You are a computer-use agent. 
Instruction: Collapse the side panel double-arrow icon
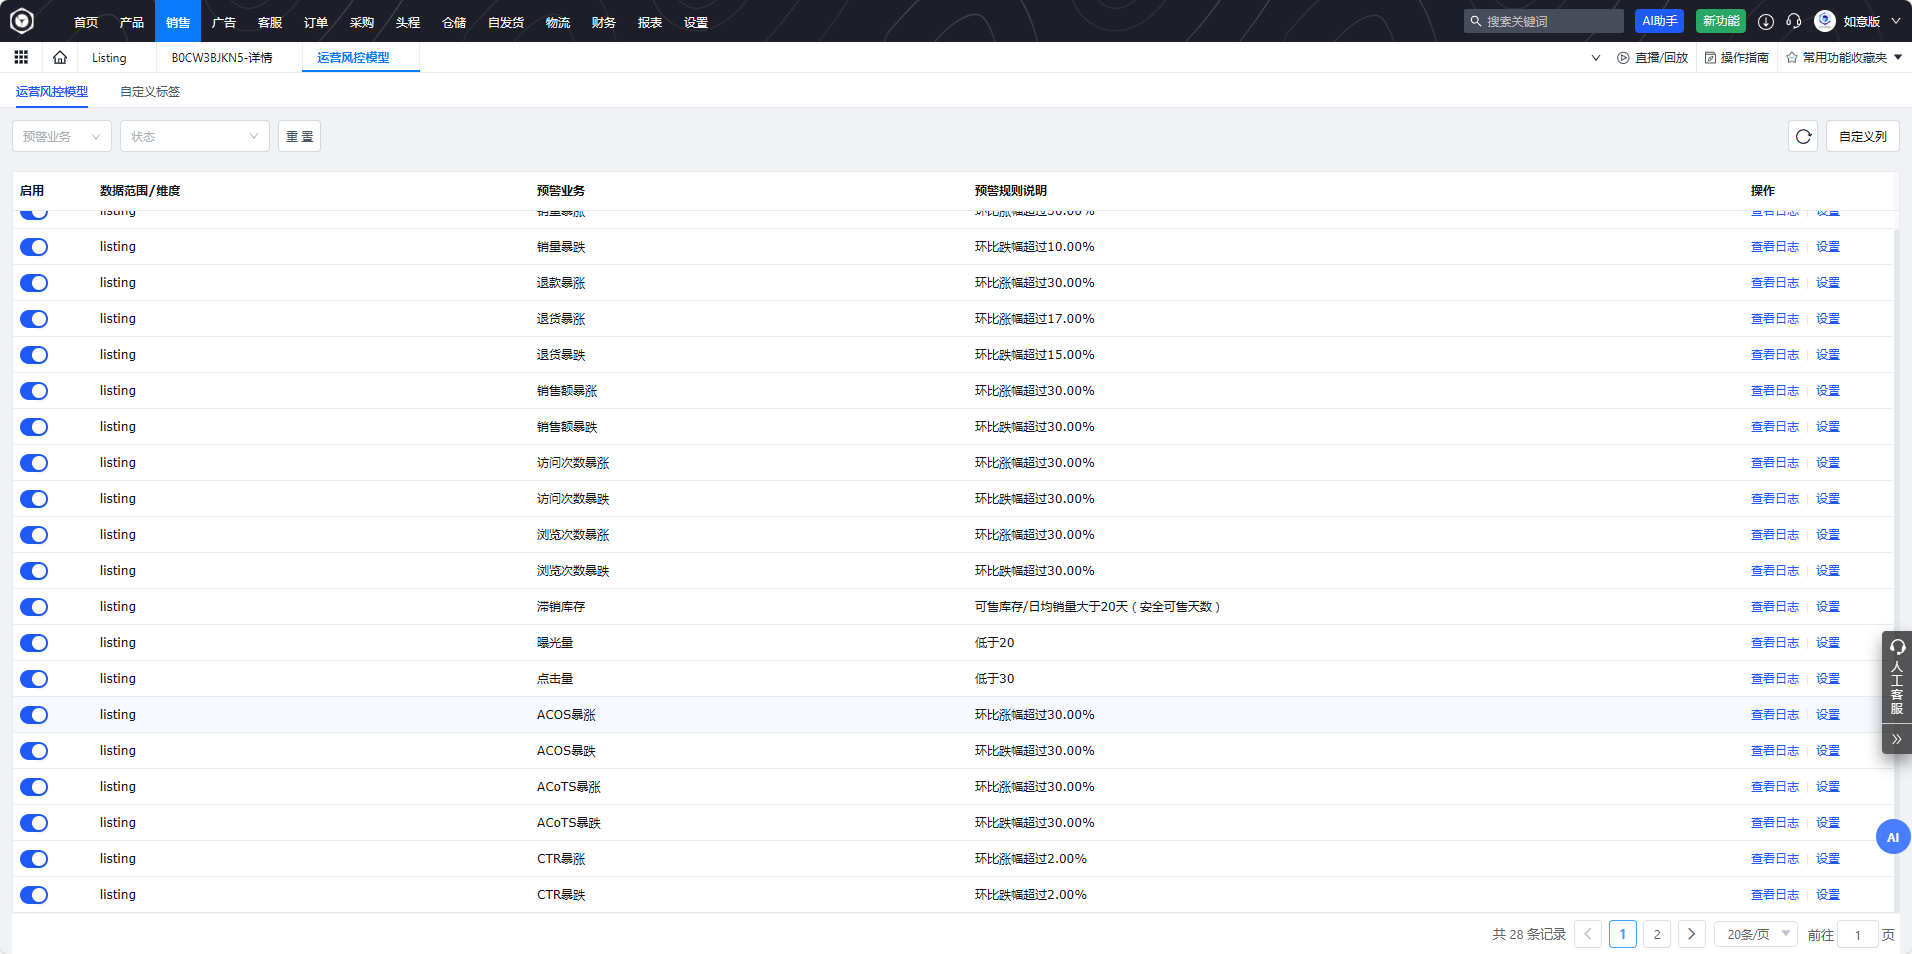[x=1896, y=739]
